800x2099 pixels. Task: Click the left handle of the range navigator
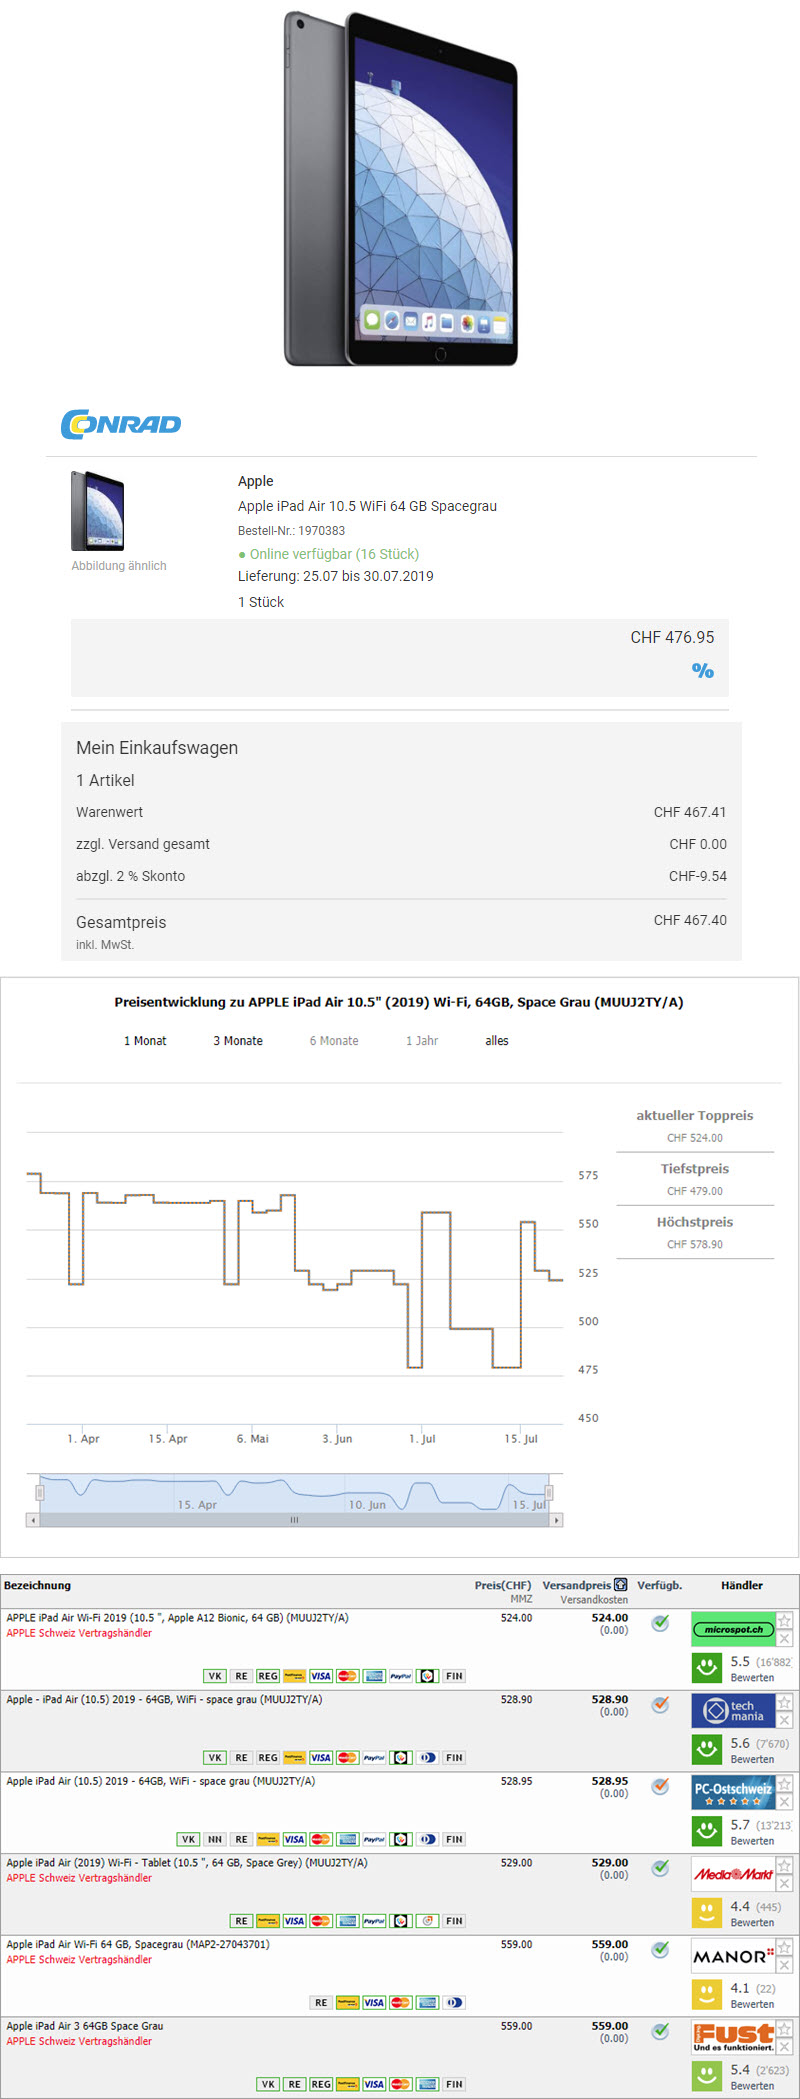pyautogui.click(x=40, y=1492)
